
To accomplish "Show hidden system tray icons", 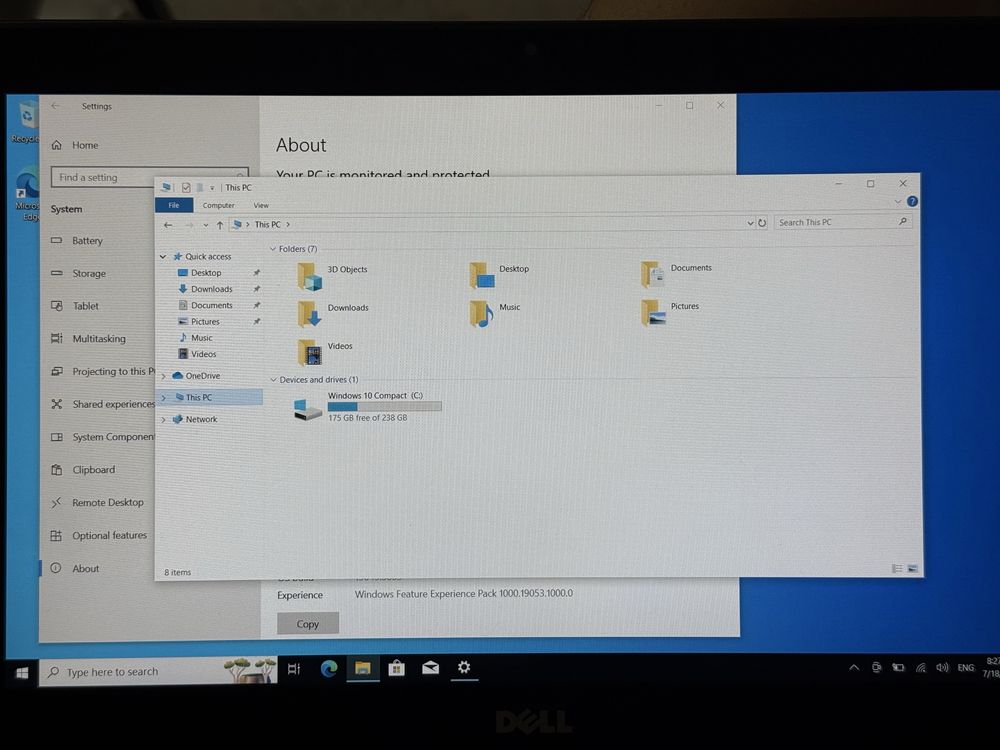I will point(854,668).
